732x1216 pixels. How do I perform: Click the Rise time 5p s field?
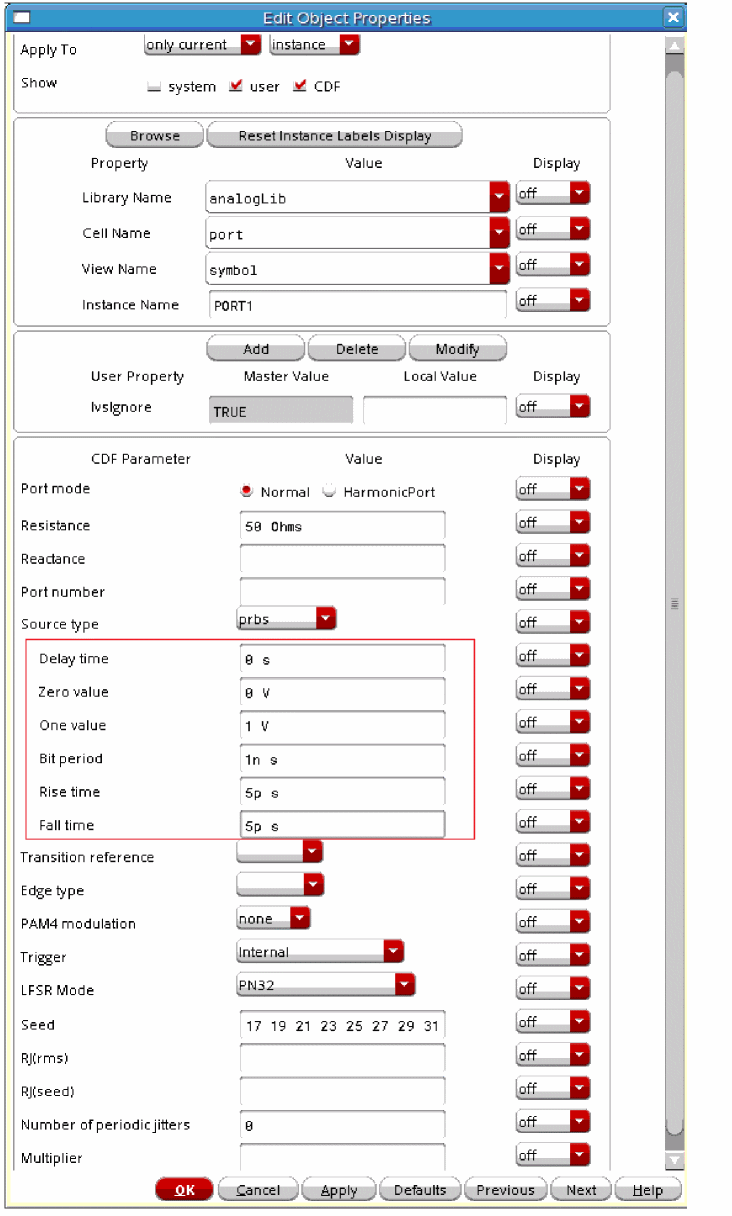point(342,792)
